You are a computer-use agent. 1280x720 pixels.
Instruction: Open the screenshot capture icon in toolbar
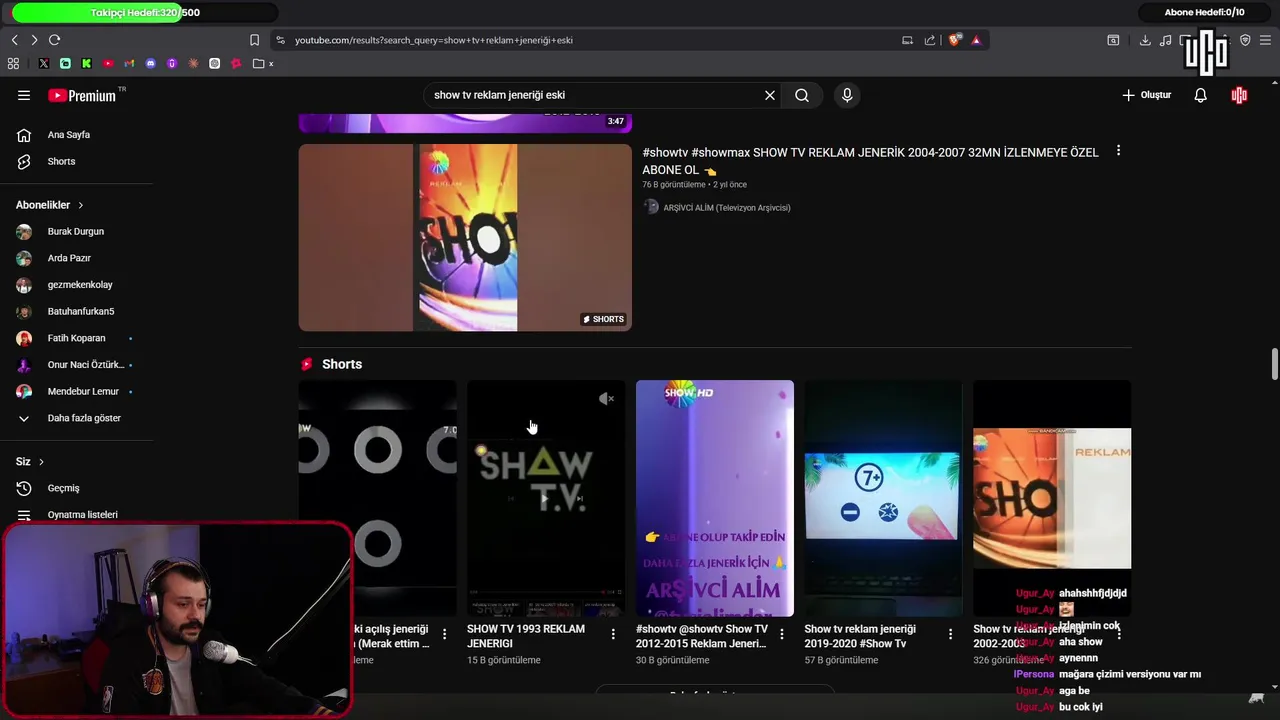1113,40
